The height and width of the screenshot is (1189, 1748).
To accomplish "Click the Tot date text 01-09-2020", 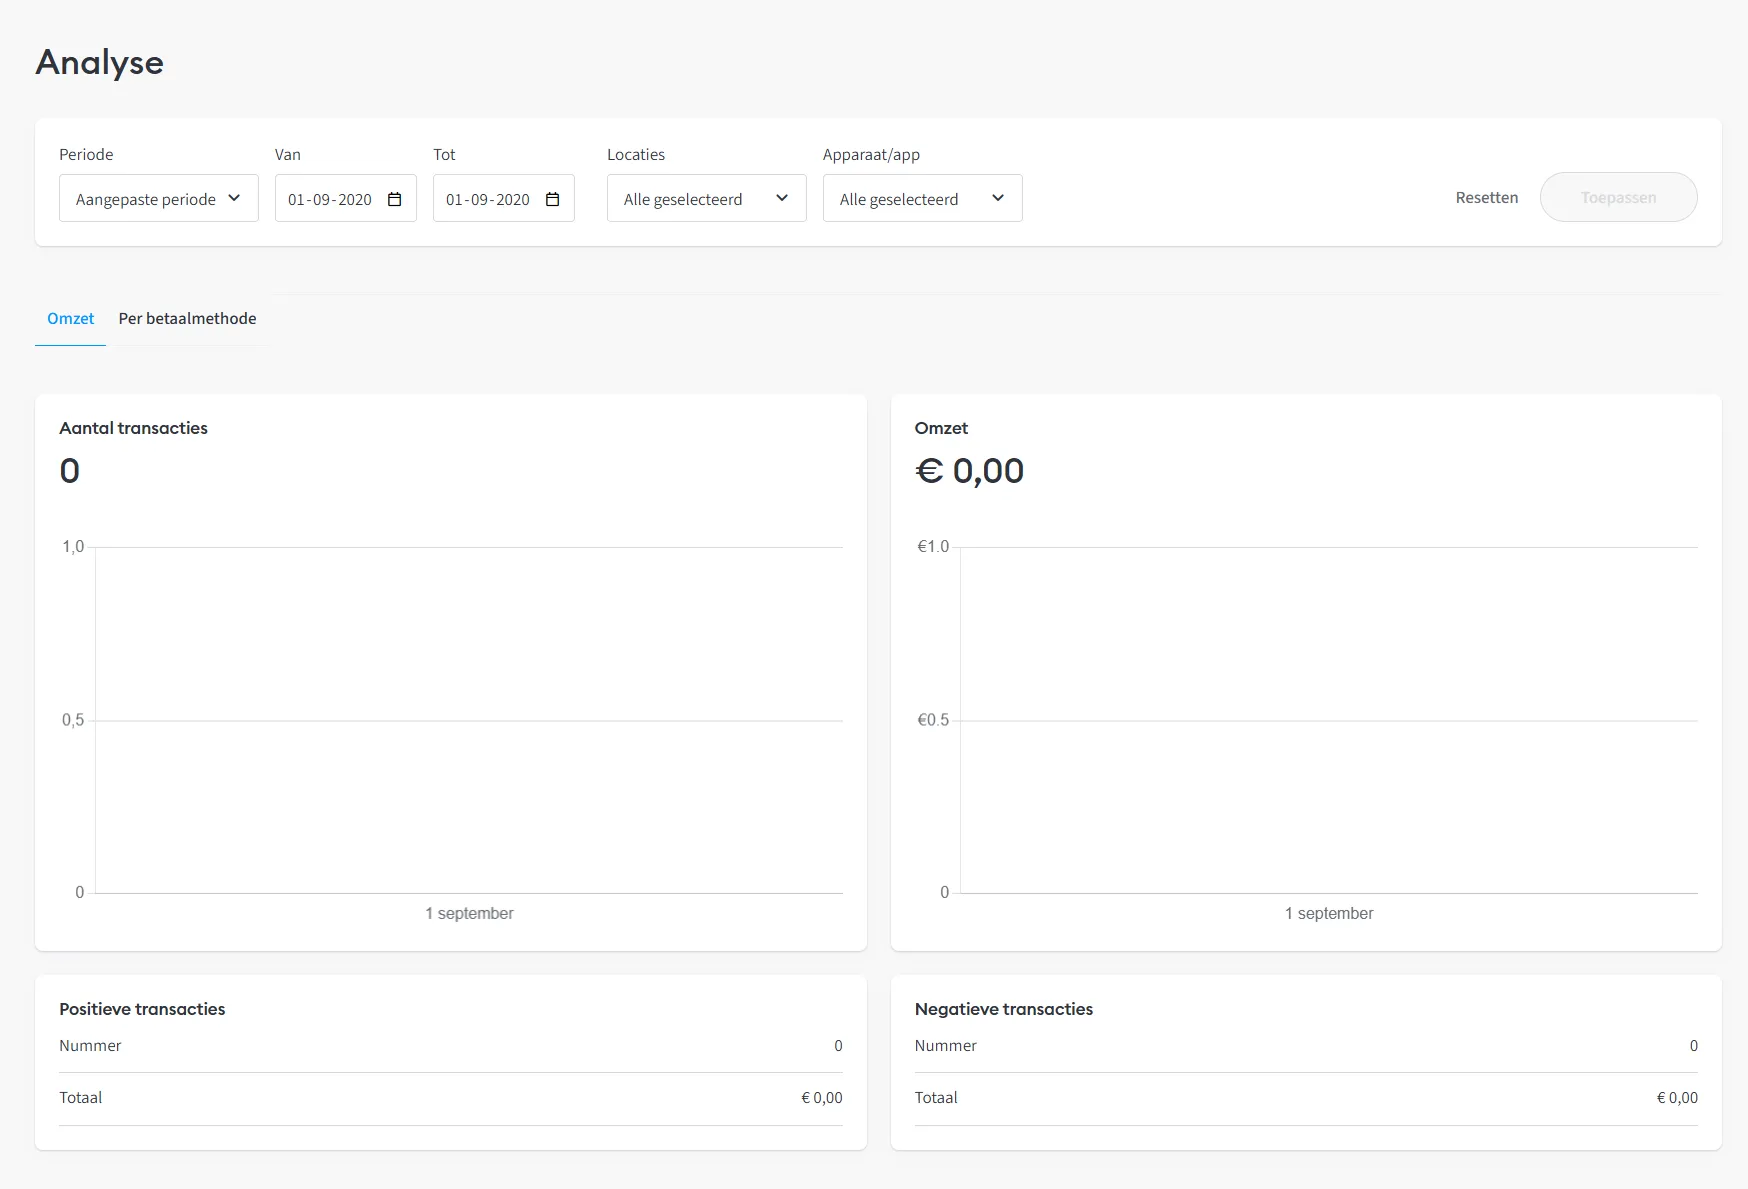I will pos(488,199).
